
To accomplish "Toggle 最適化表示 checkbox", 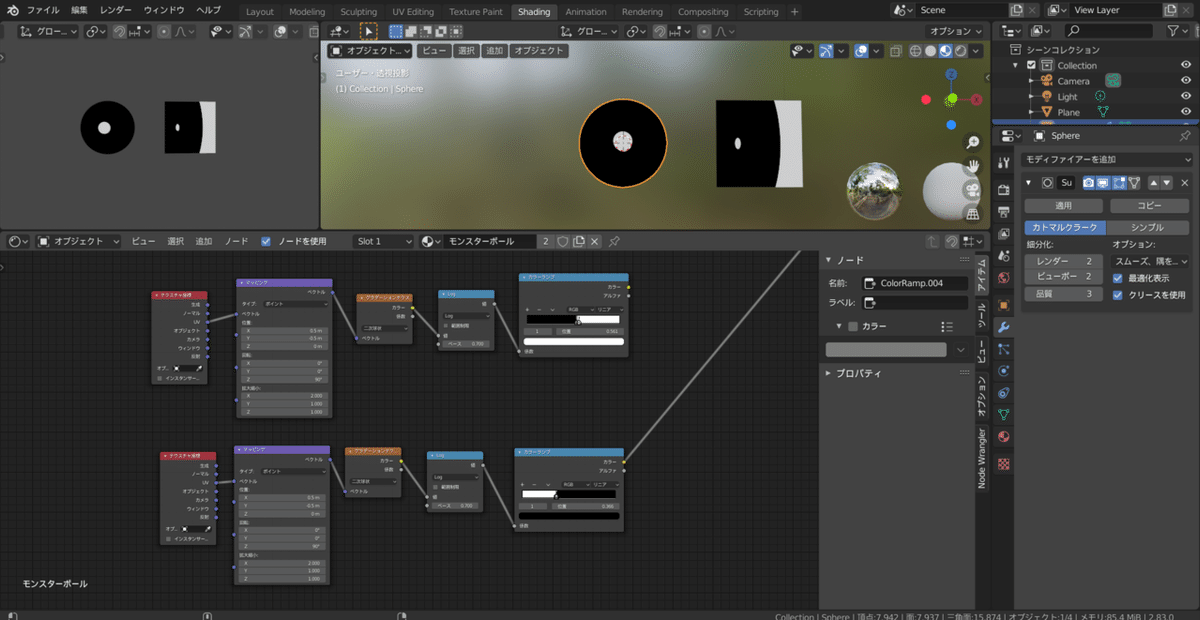I will click(1118, 277).
